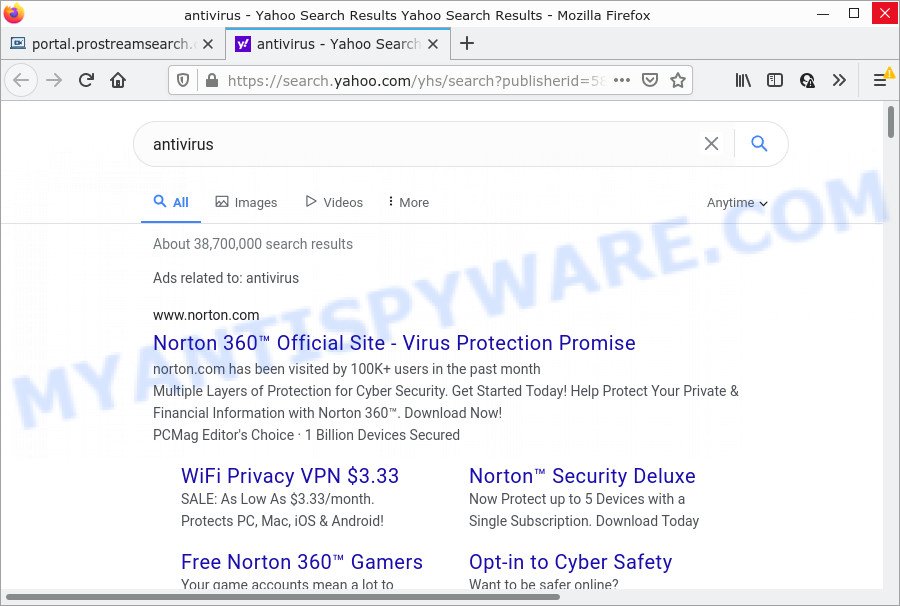Switch to Images results
The image size is (900, 606).
coord(246,202)
